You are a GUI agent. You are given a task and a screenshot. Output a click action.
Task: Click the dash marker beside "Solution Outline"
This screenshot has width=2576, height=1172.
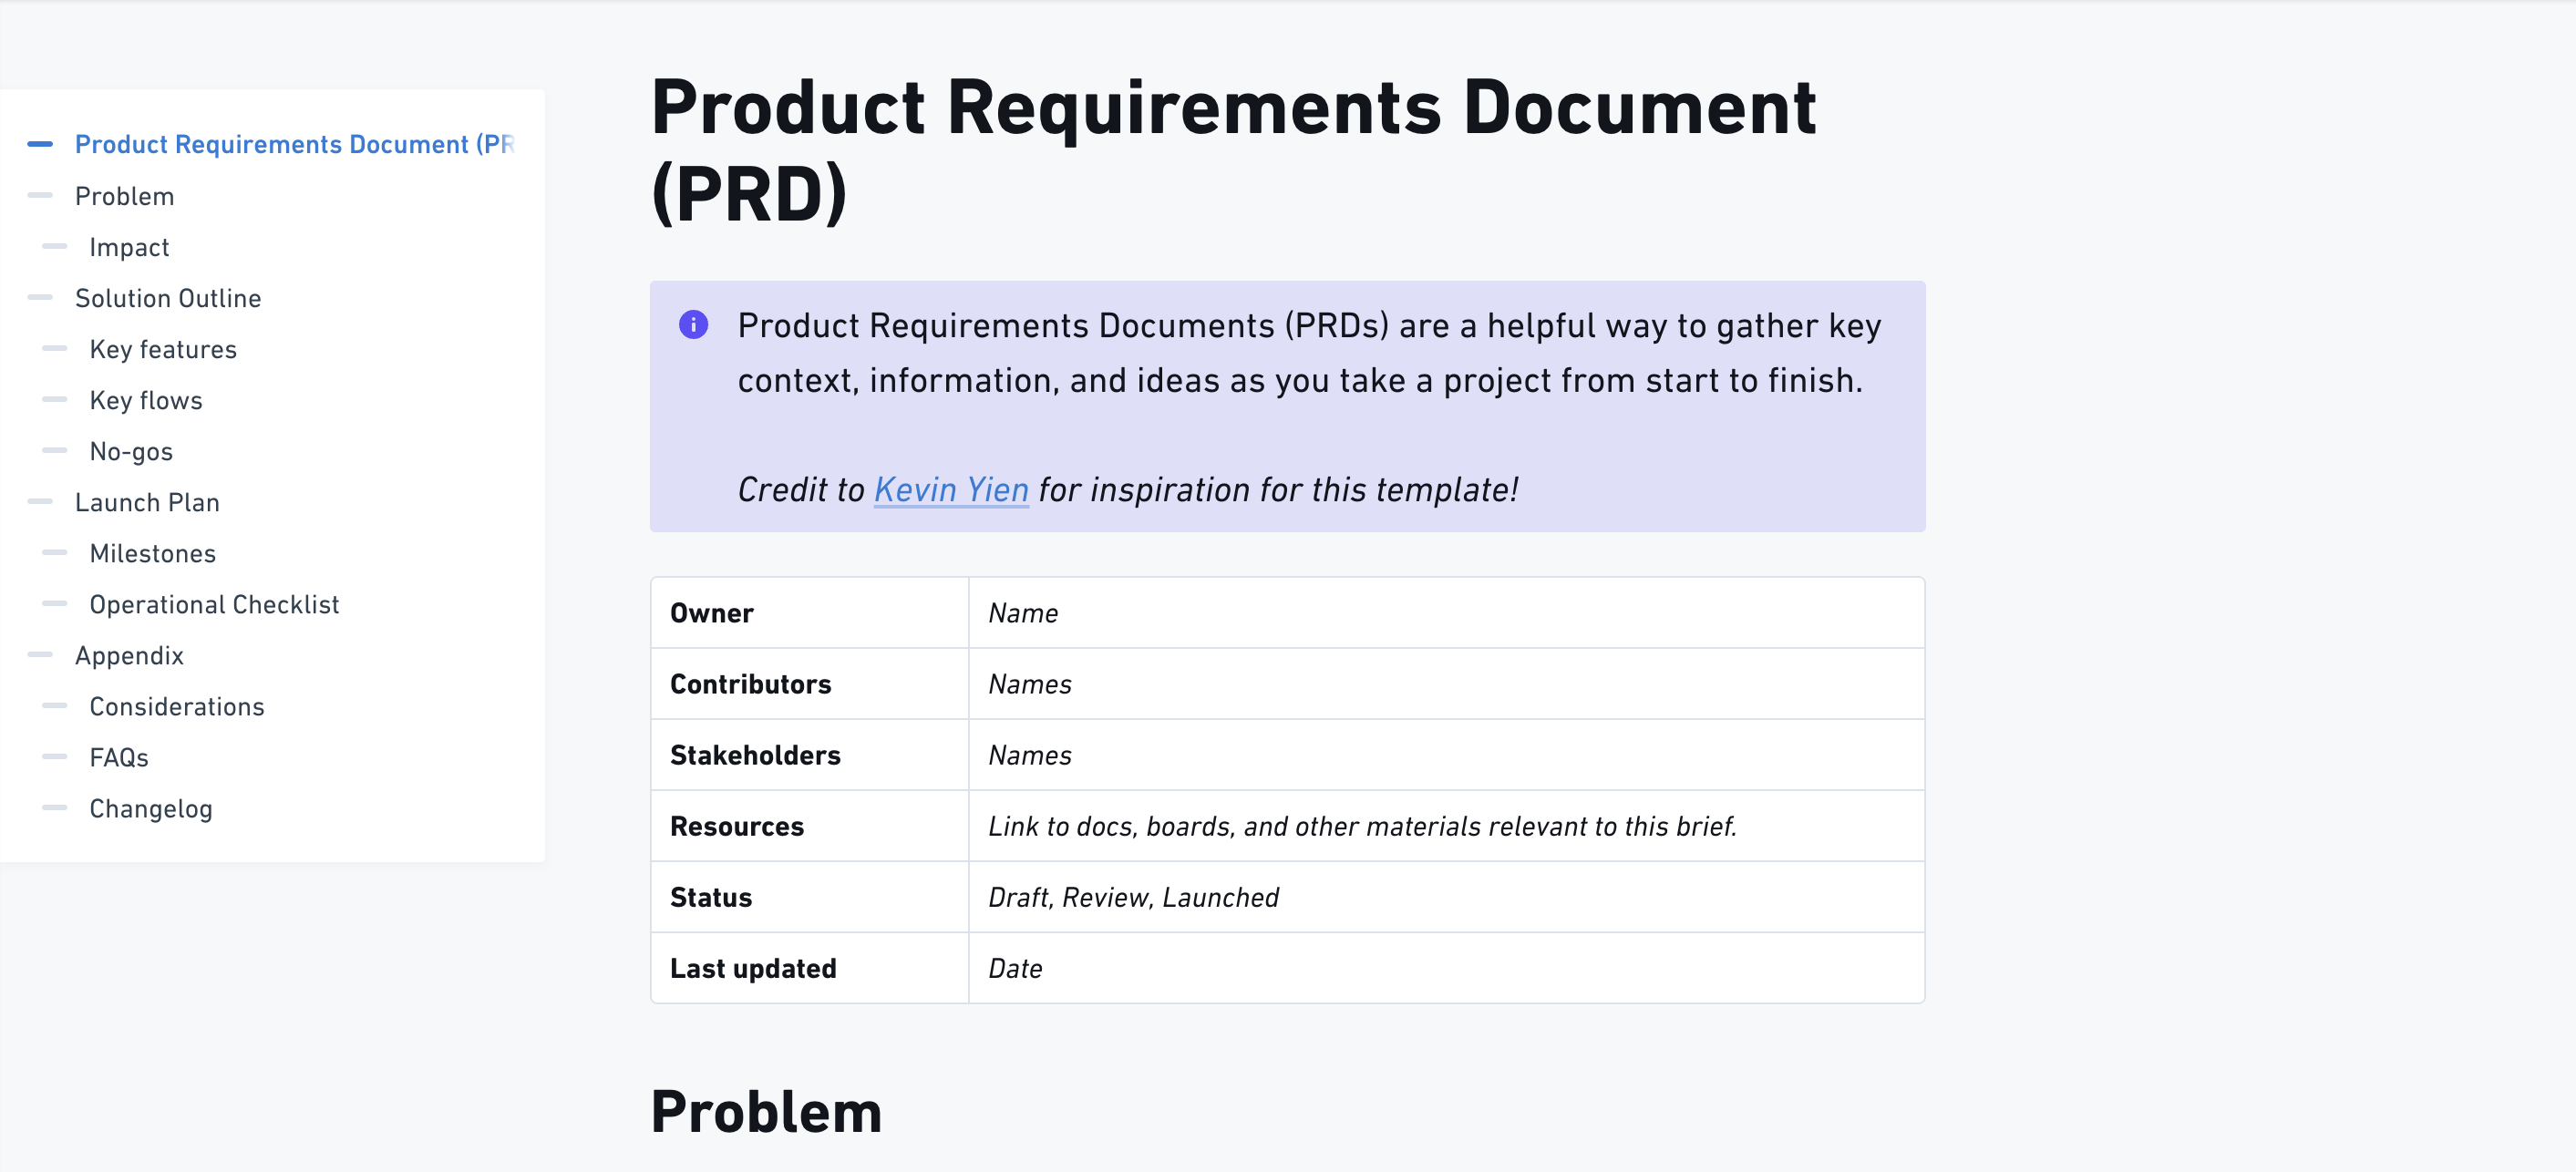pyautogui.click(x=40, y=297)
